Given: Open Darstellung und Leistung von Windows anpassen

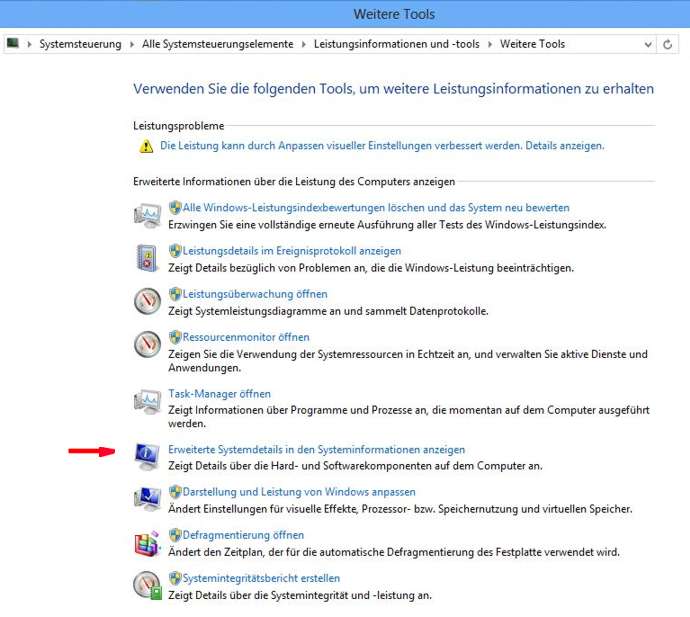Looking at the screenshot, I should (299, 492).
